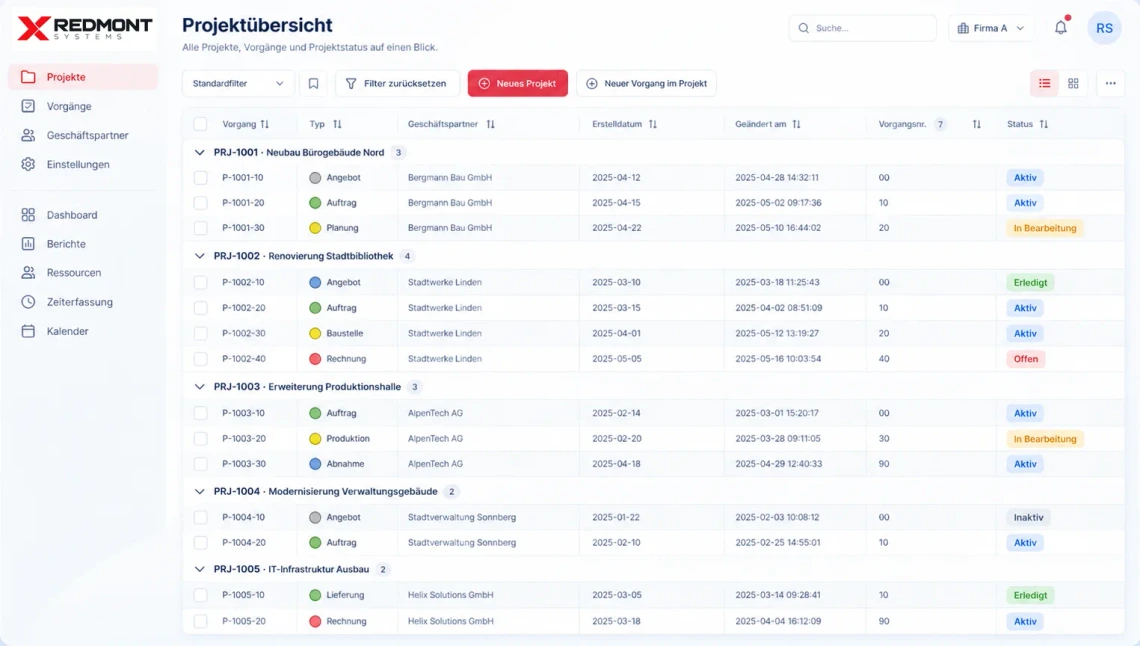The height and width of the screenshot is (646, 1140).
Task: Sort by Erstelldatum column arrows
Action: coord(653,124)
